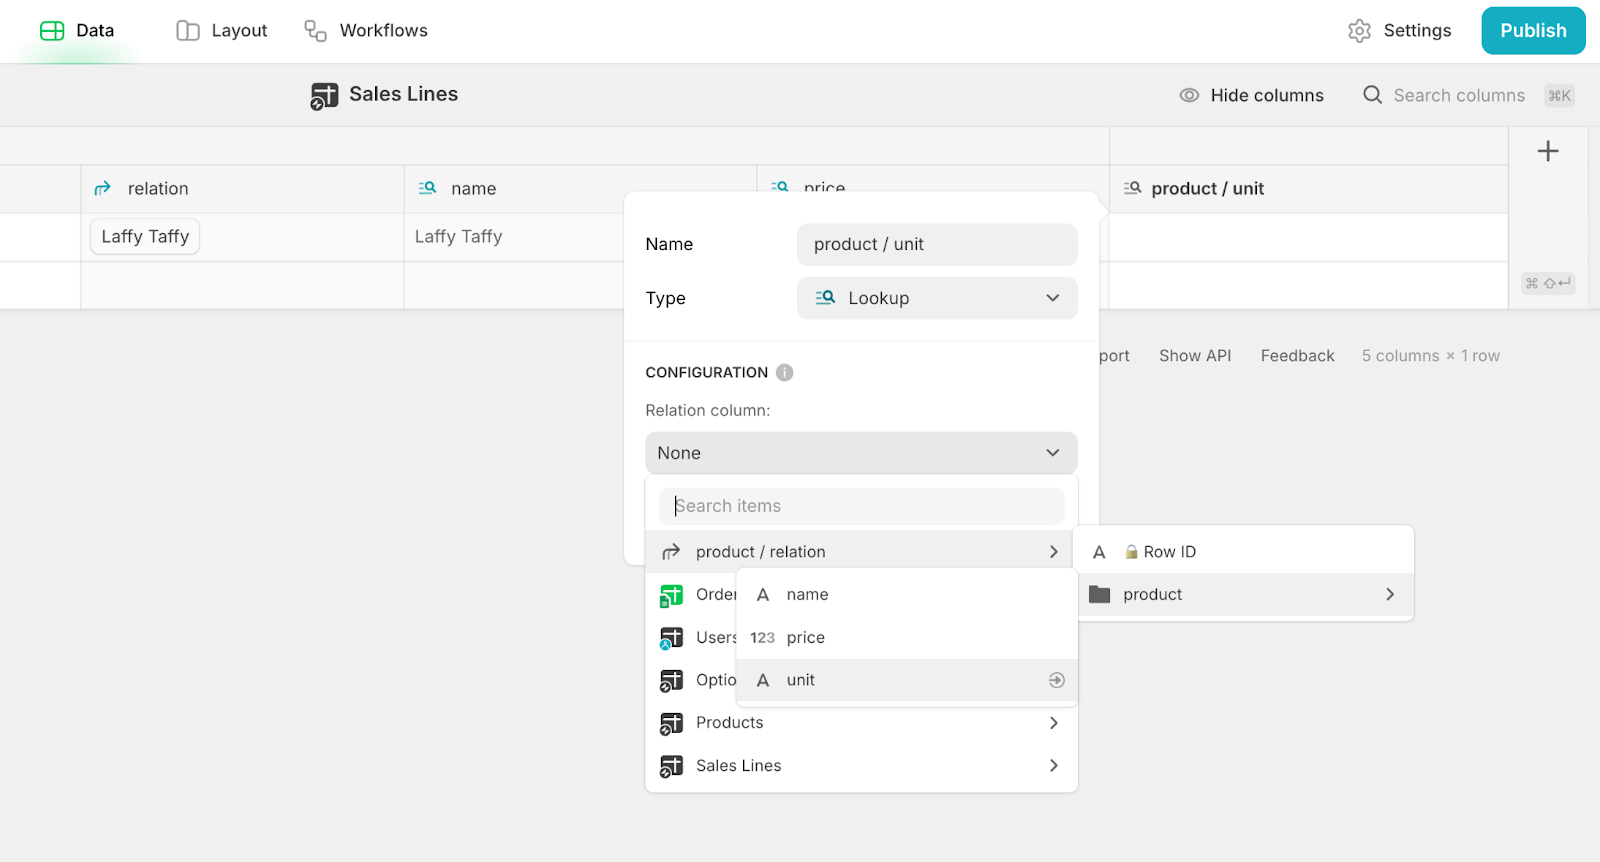
Task: Click the Sales Lines table icon in header
Action: click(x=324, y=96)
